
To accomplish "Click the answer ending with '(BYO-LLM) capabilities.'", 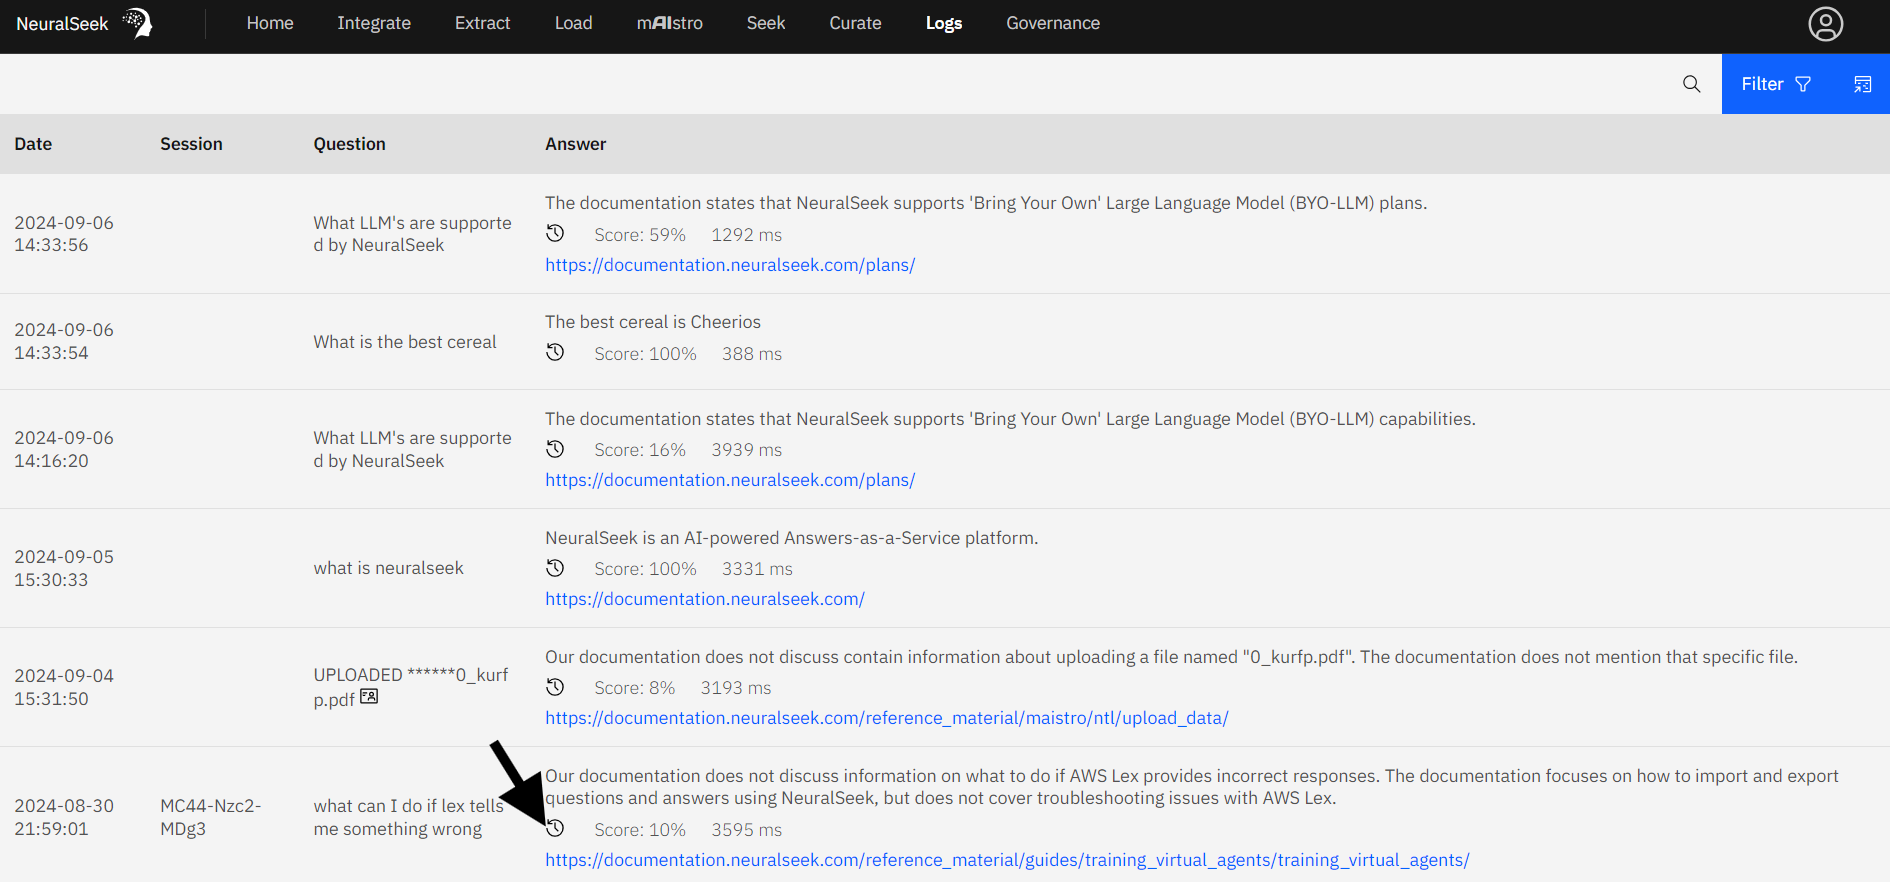I will coord(1010,419).
